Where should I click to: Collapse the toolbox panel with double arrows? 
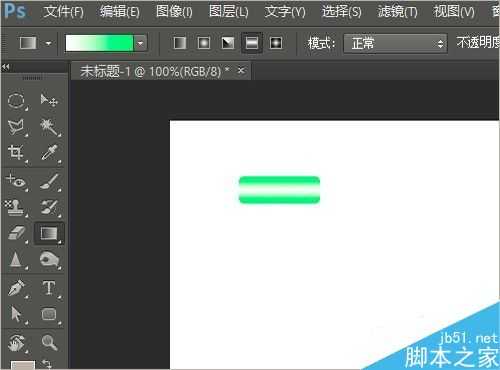(5, 67)
